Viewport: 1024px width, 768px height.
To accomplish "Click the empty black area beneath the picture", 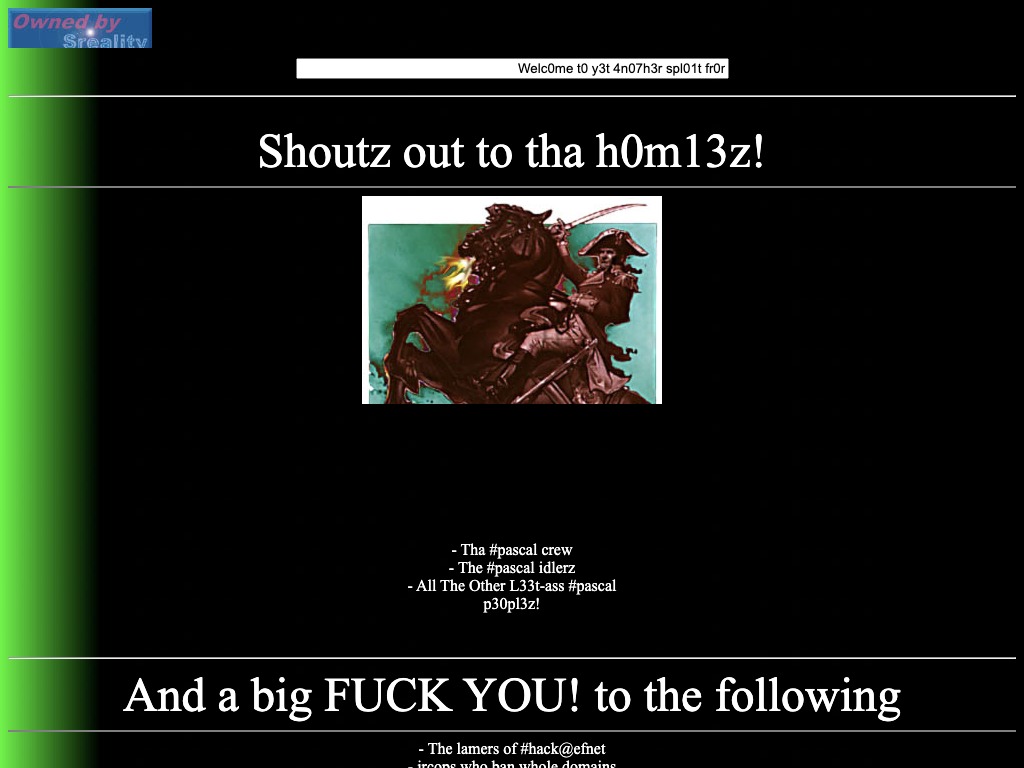I will coord(511,470).
